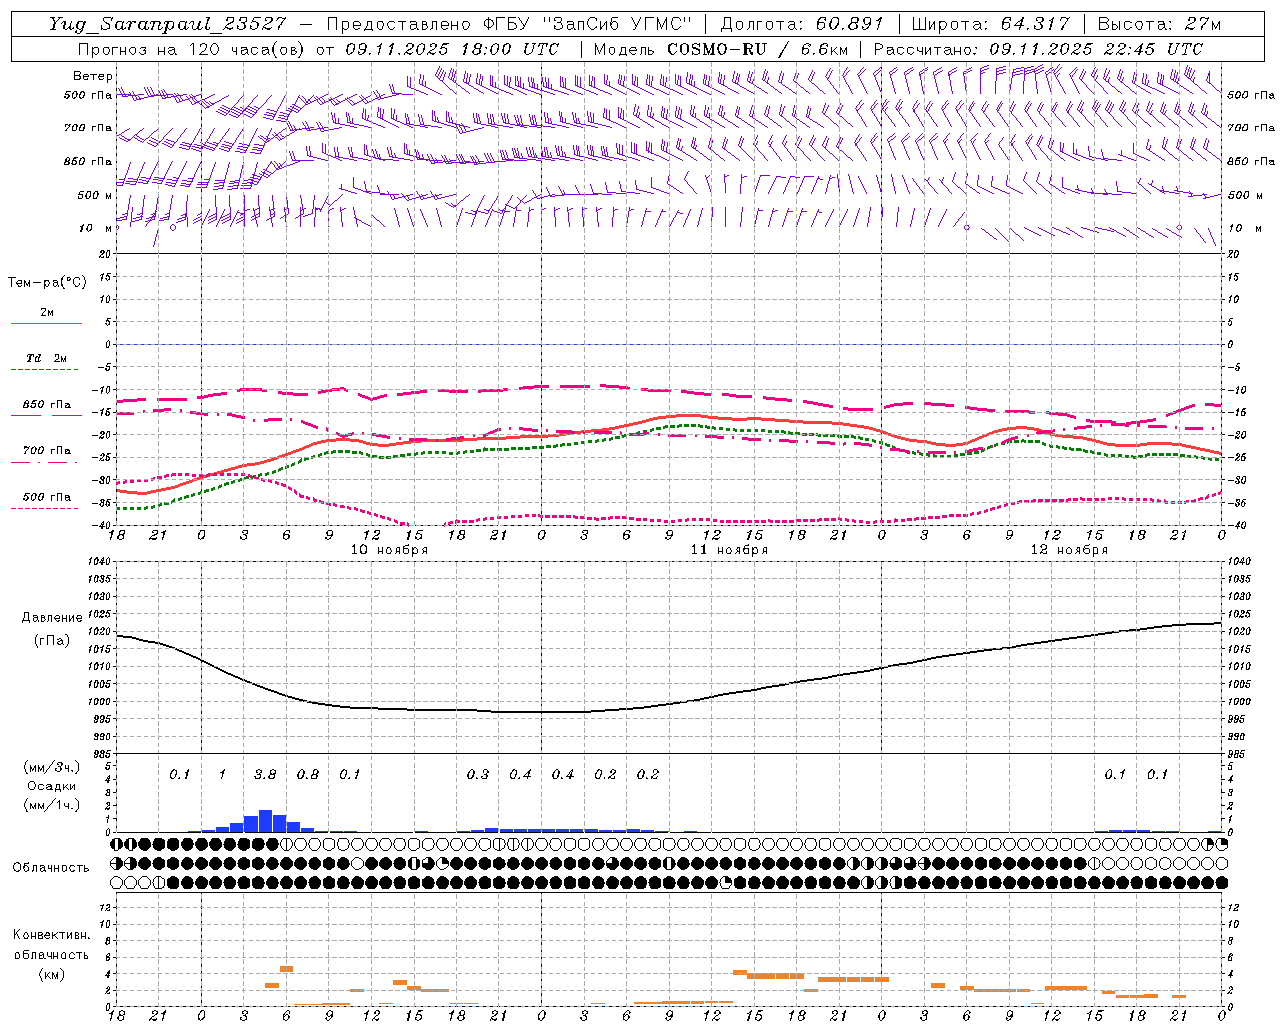Click the "(км)" unit under convective label
The height and width of the screenshot is (1024, 1280).
tap(51, 974)
